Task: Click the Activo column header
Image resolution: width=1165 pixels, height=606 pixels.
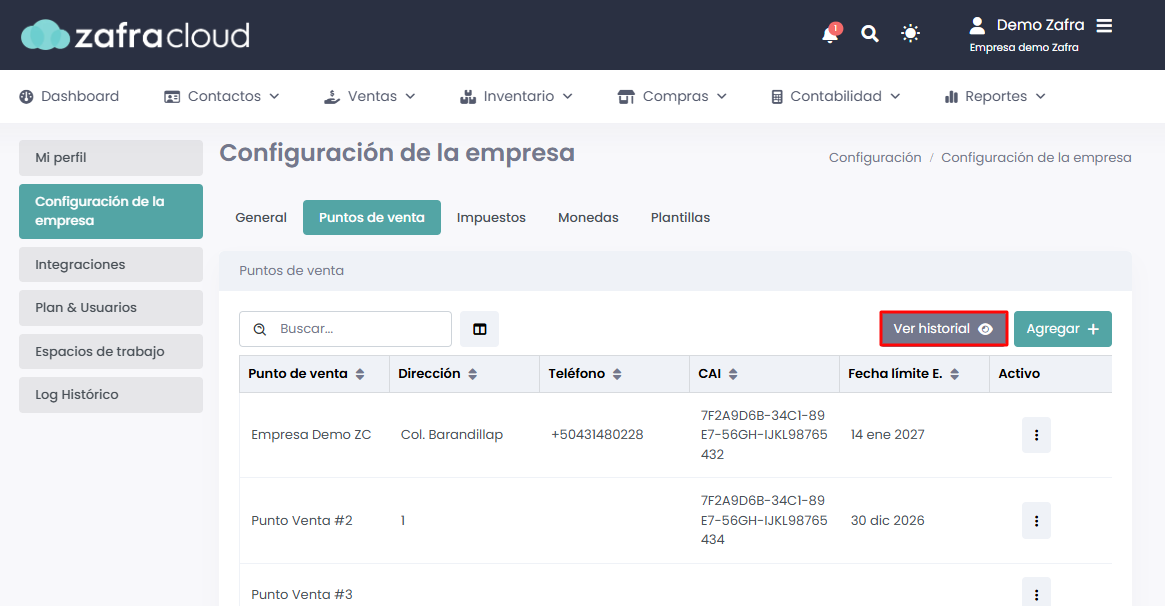Action: pos(1019,374)
